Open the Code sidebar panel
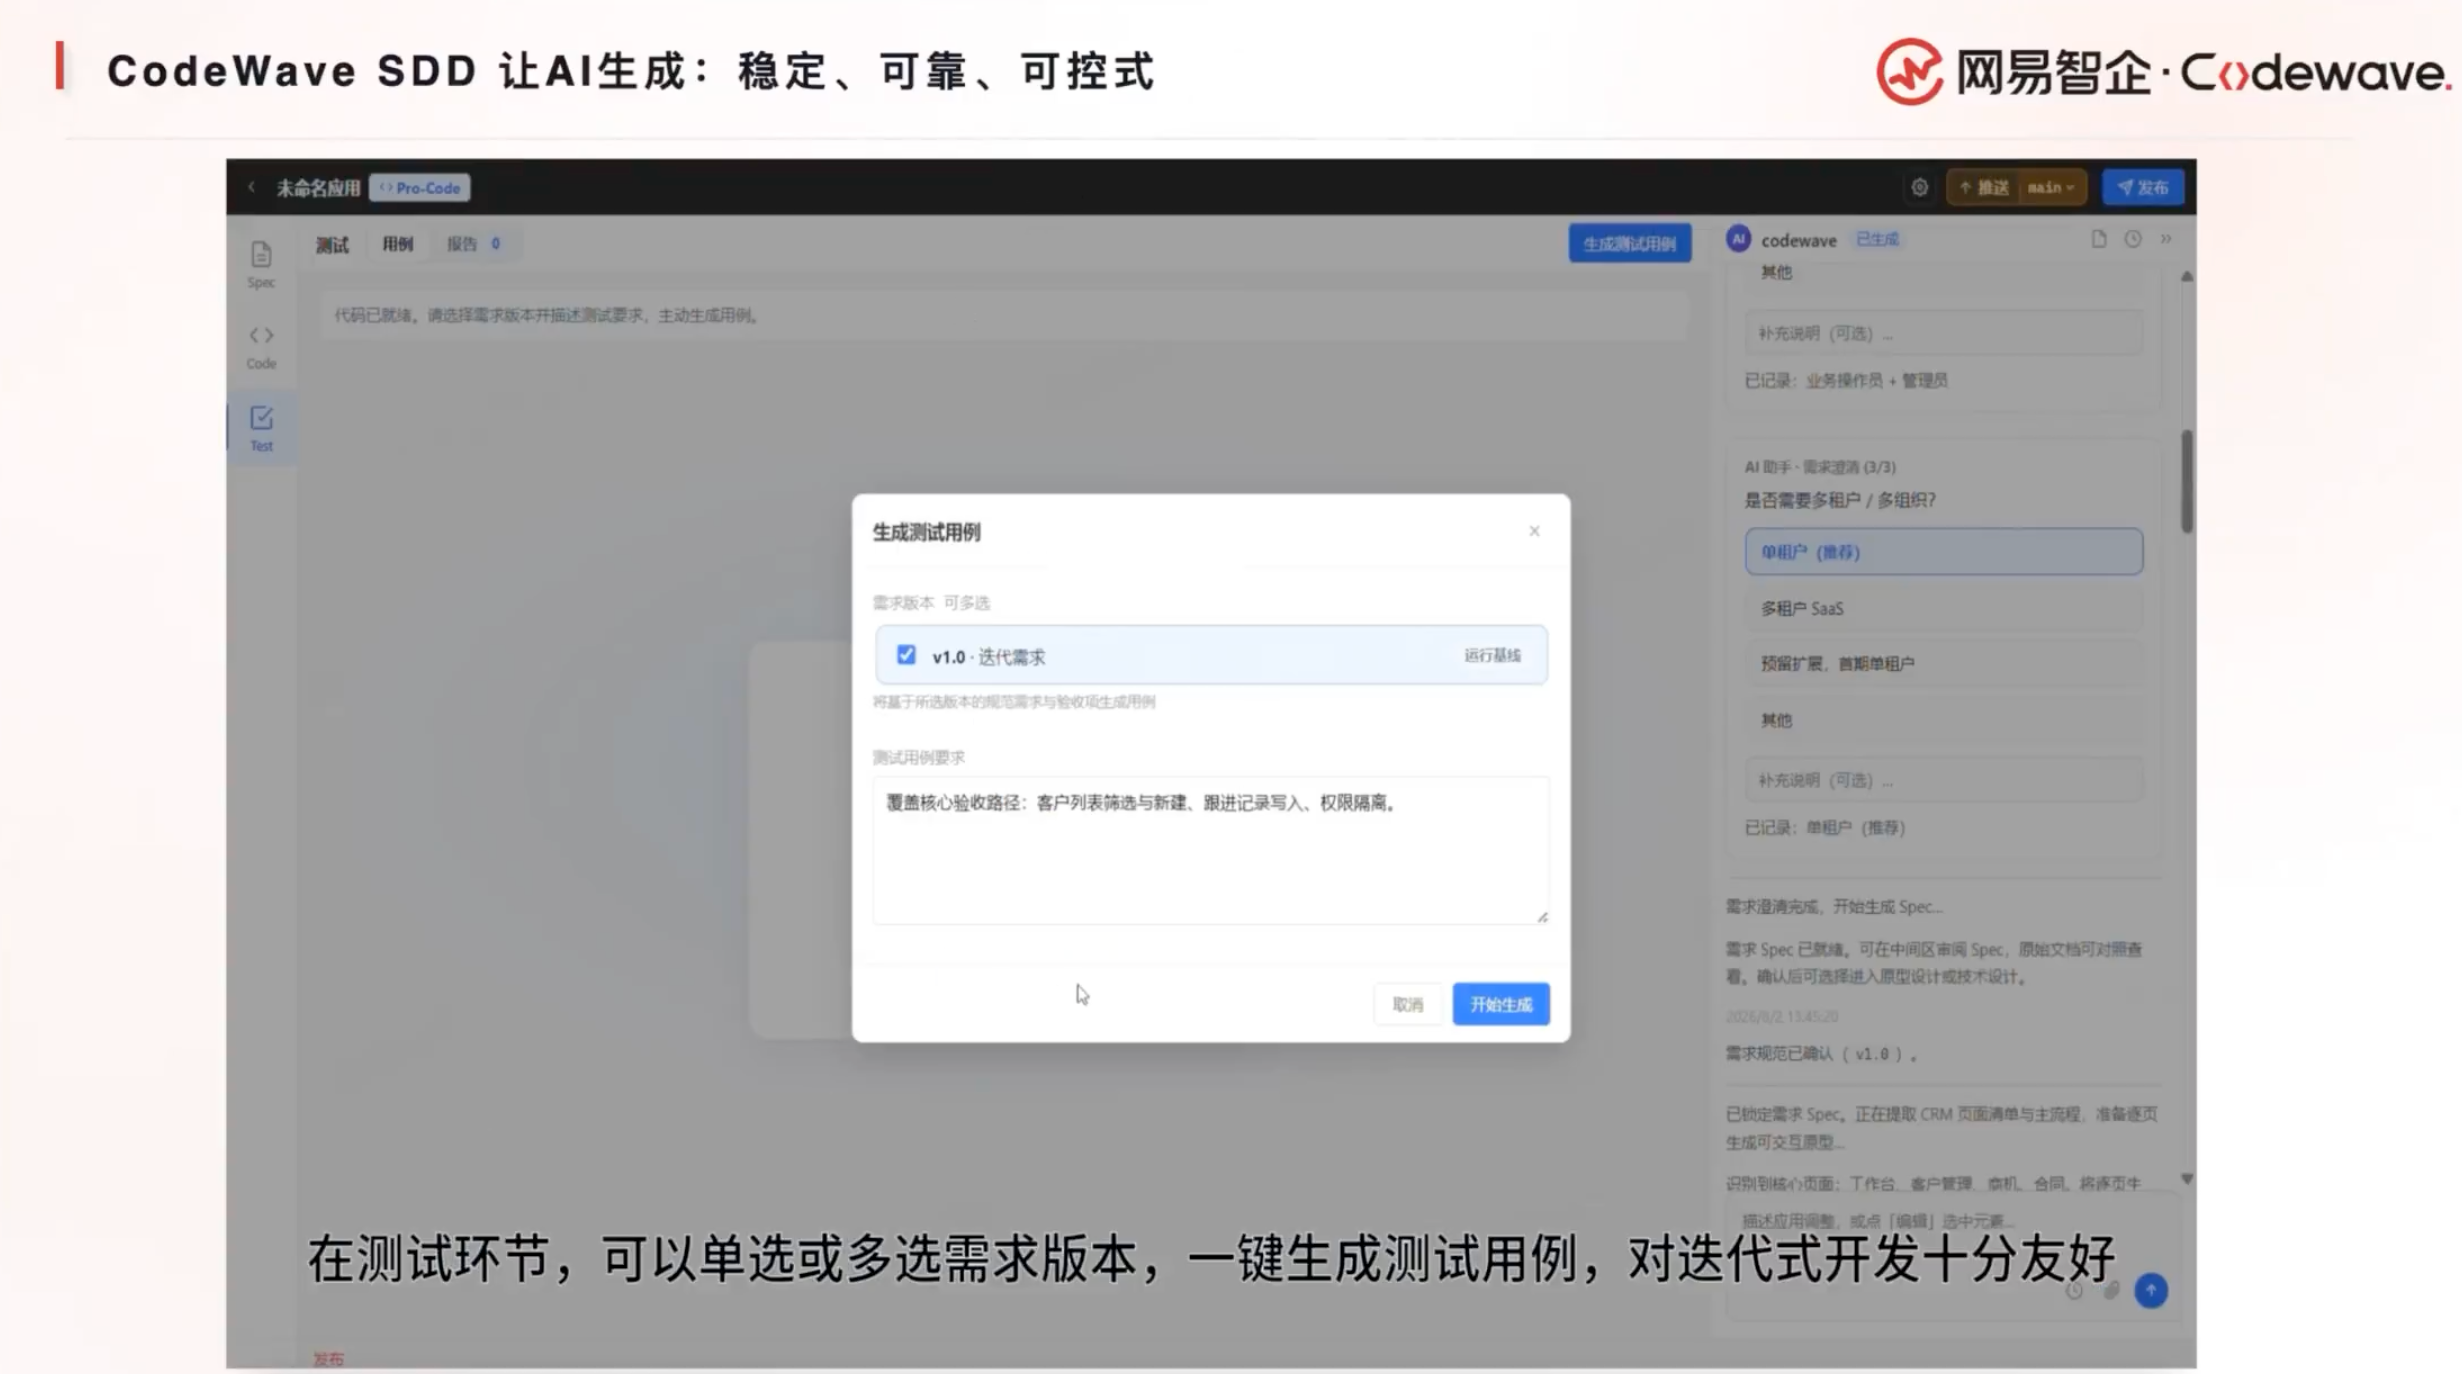Screen dimensions: 2462x1374 pyautogui.click(x=261, y=346)
